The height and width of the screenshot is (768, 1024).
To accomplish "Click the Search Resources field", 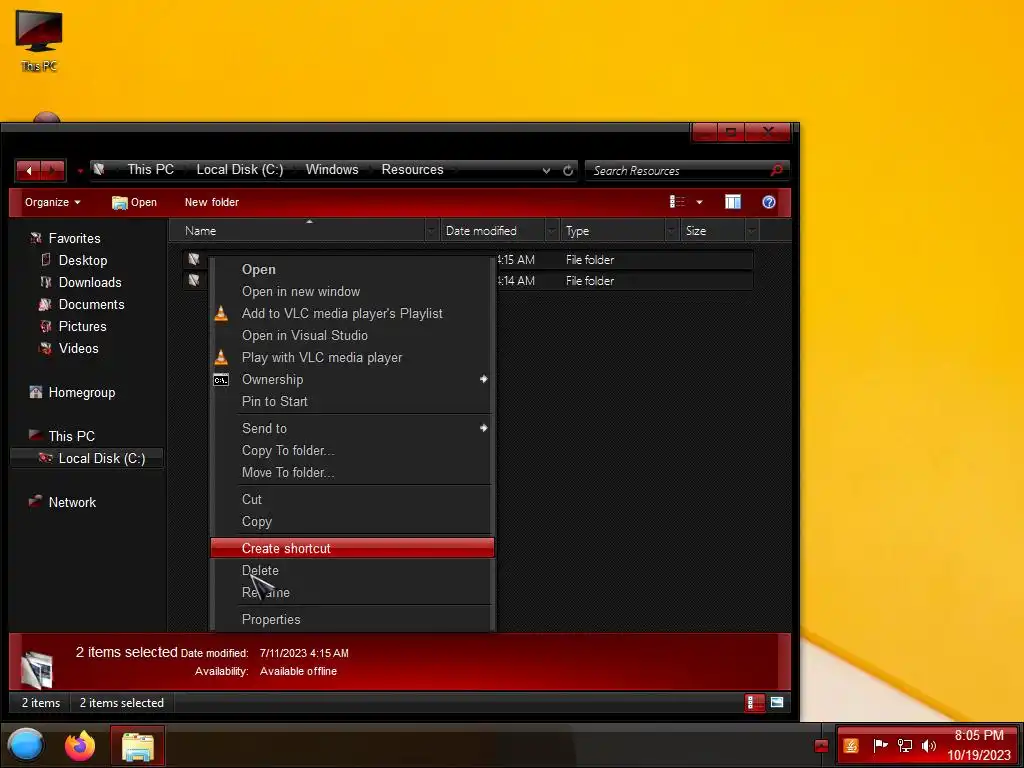I will tap(678, 170).
